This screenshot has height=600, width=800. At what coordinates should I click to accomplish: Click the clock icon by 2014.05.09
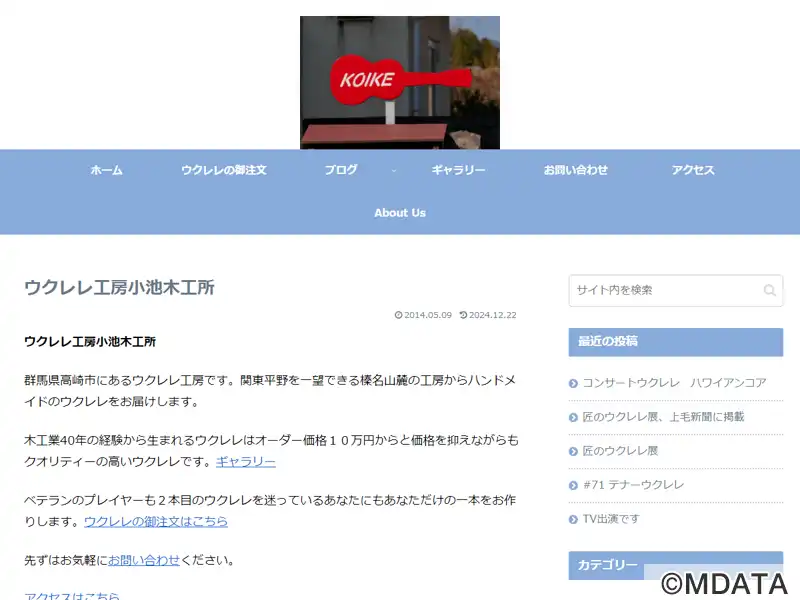(398, 315)
